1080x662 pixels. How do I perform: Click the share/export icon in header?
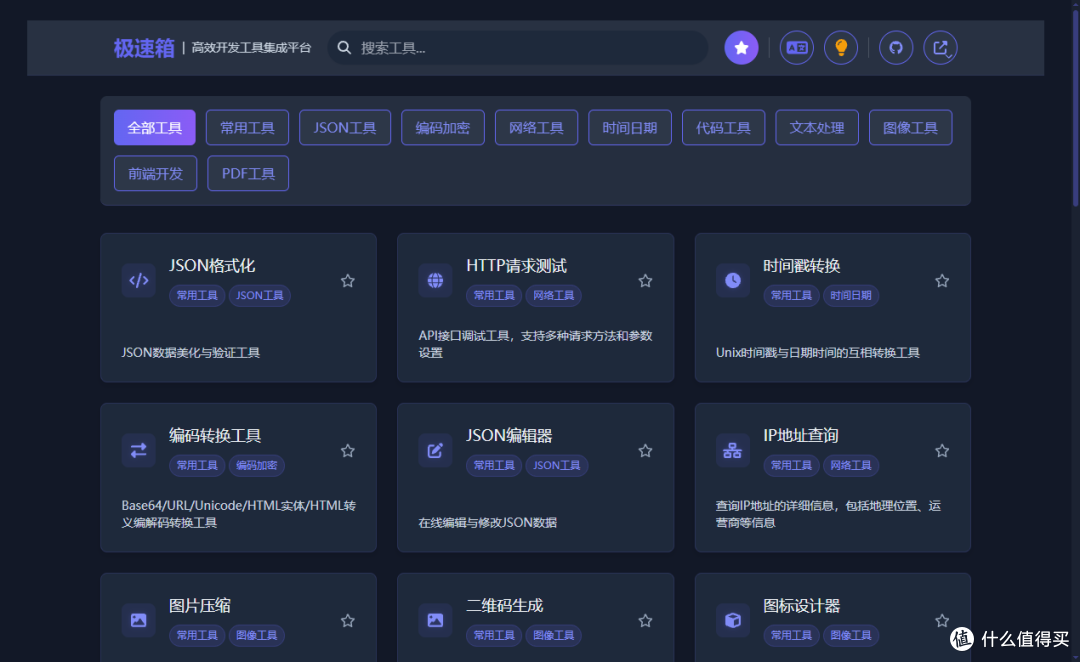click(x=940, y=48)
